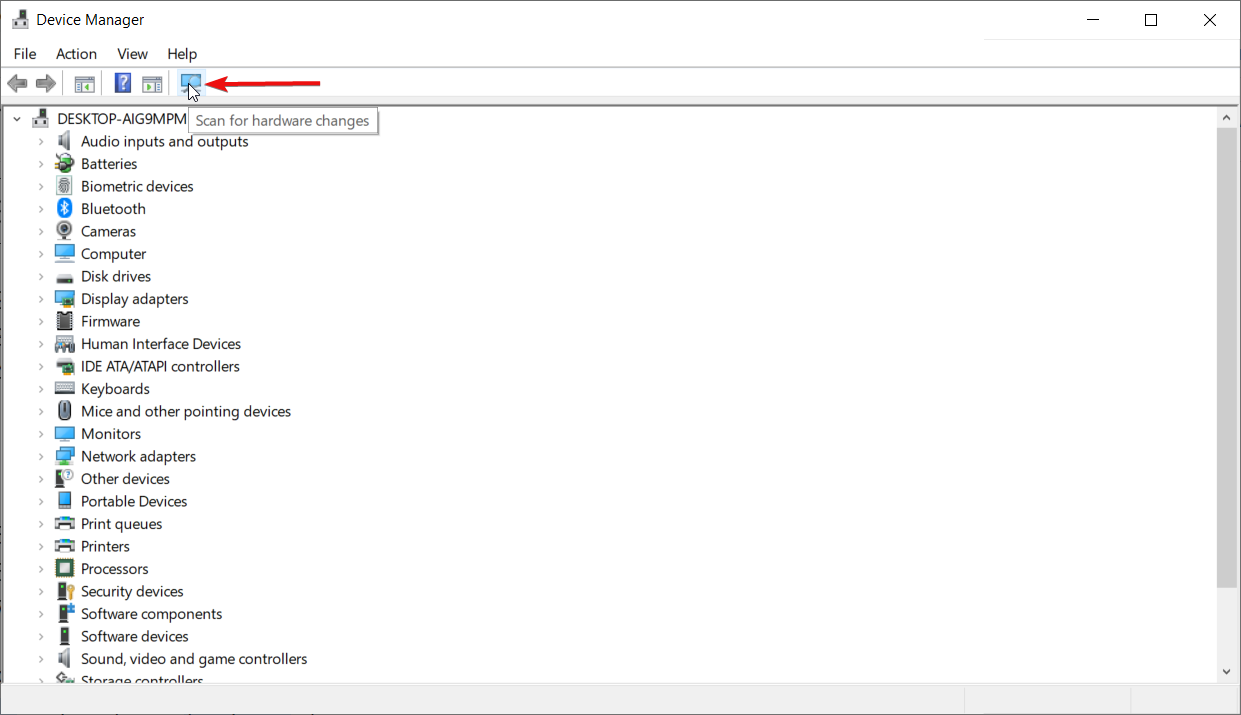The image size is (1241, 715).
Task: Collapse the DESKTOP-AIG9MPM root node
Action: click(17, 119)
